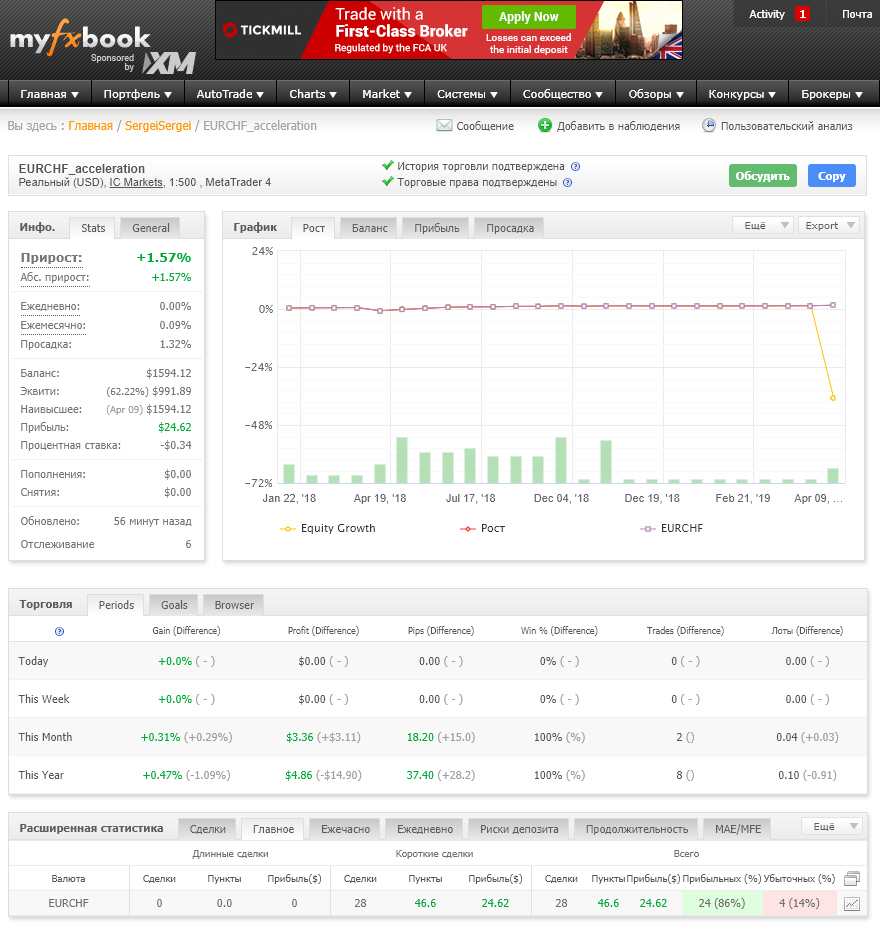
Task: Open the MAE/MFE tab
Action: coord(738,829)
